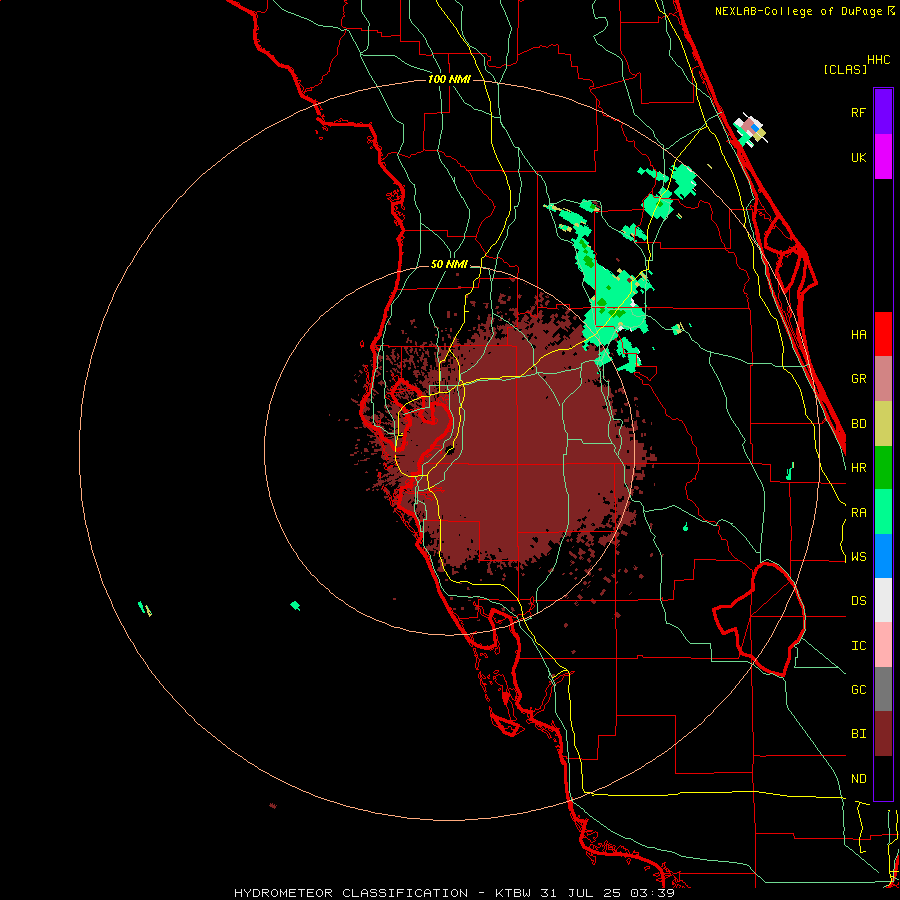Click the magenta UK legend color swatch
The width and height of the screenshot is (900, 900).
point(883,157)
